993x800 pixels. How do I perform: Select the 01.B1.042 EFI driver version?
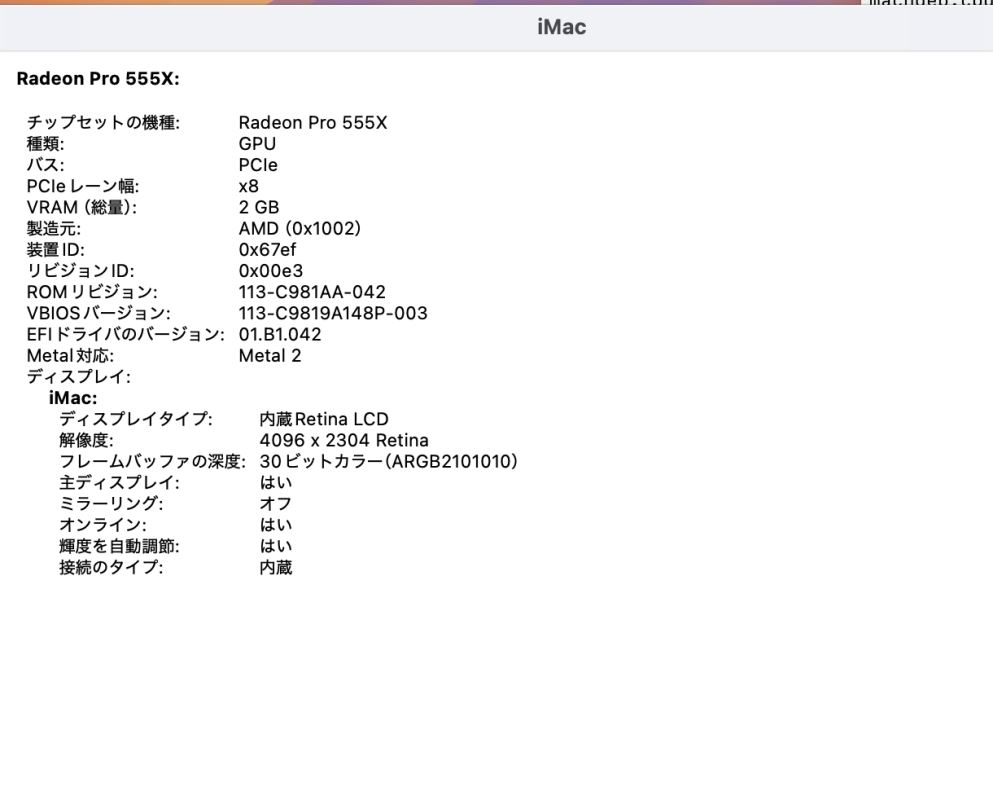280,334
